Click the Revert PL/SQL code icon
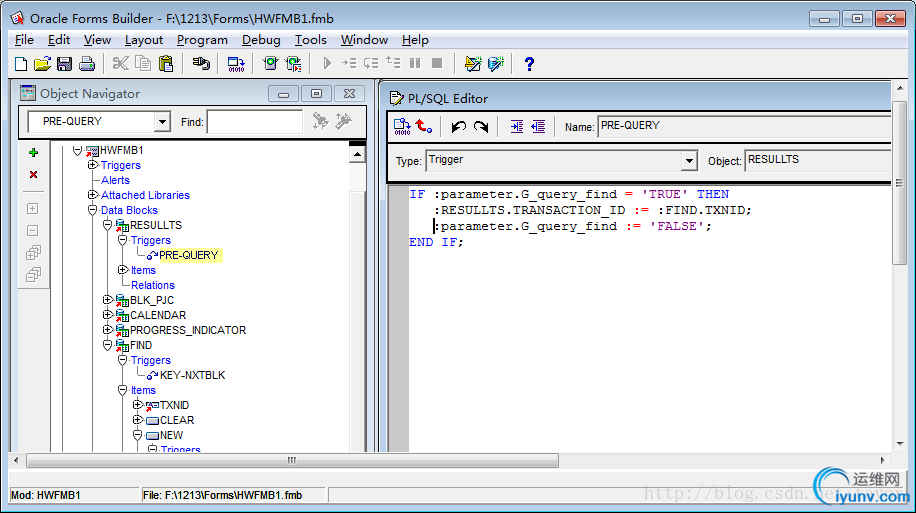The height and width of the screenshot is (513, 916). click(424, 126)
